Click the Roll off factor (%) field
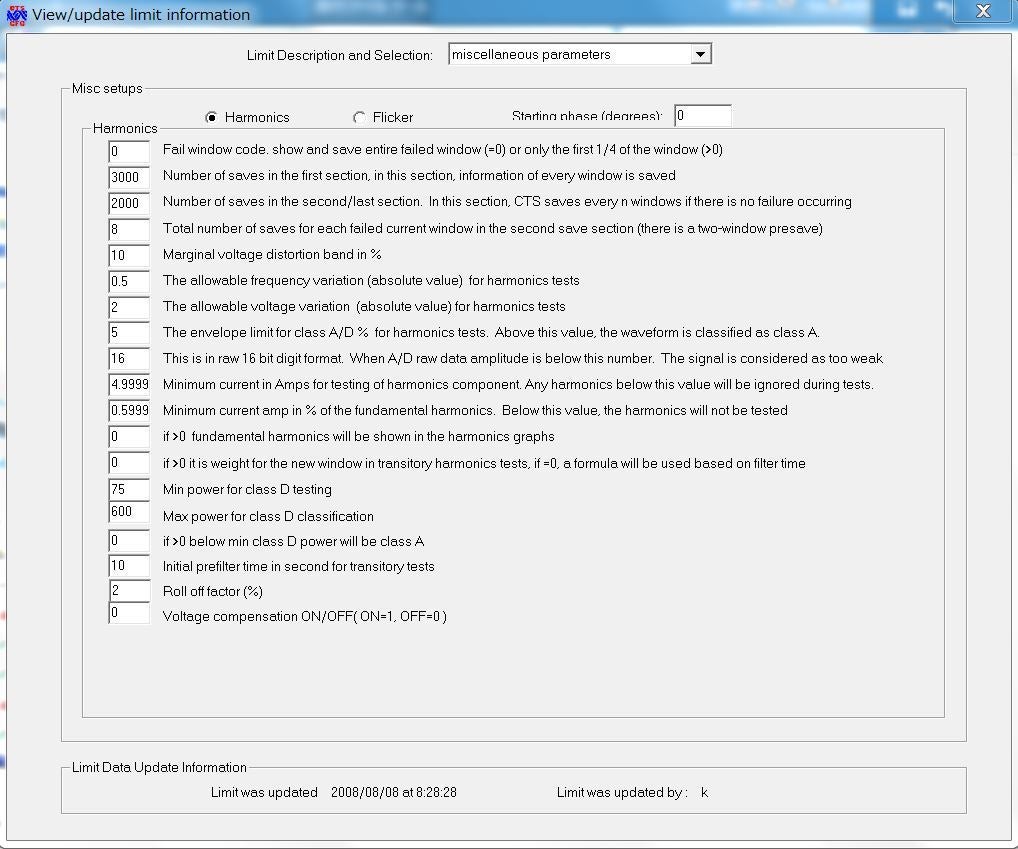Viewport: 1018px width, 849px height. click(x=129, y=591)
